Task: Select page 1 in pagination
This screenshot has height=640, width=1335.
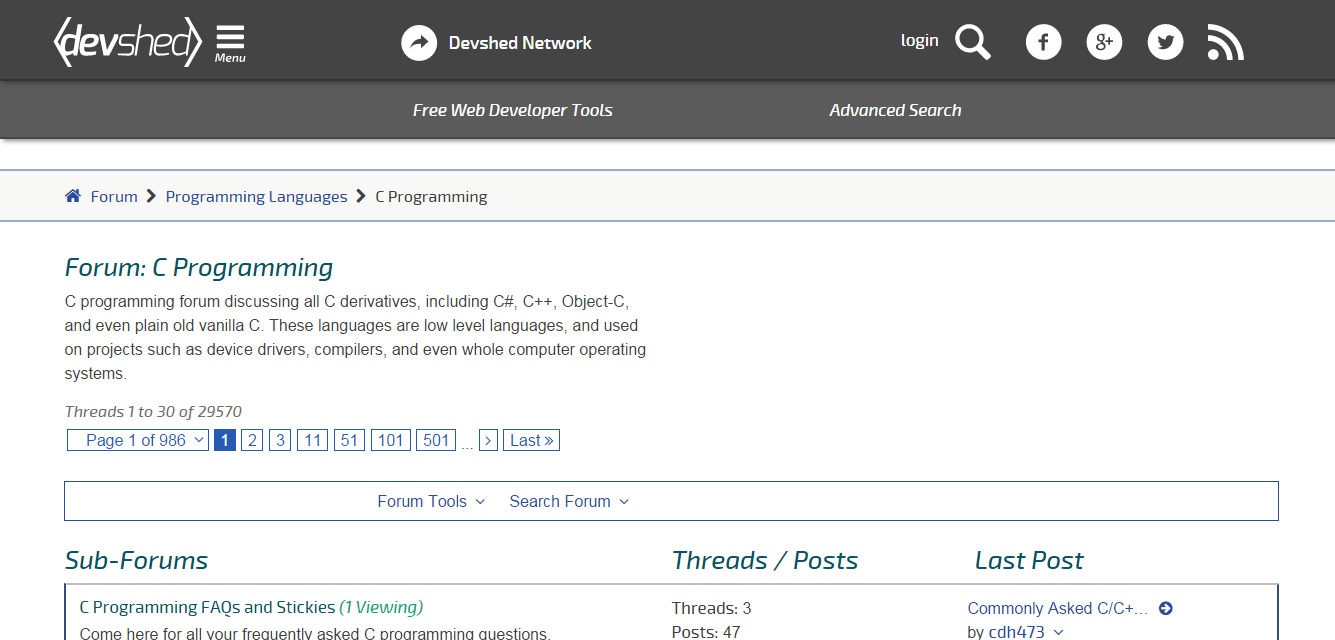Action: (225, 440)
